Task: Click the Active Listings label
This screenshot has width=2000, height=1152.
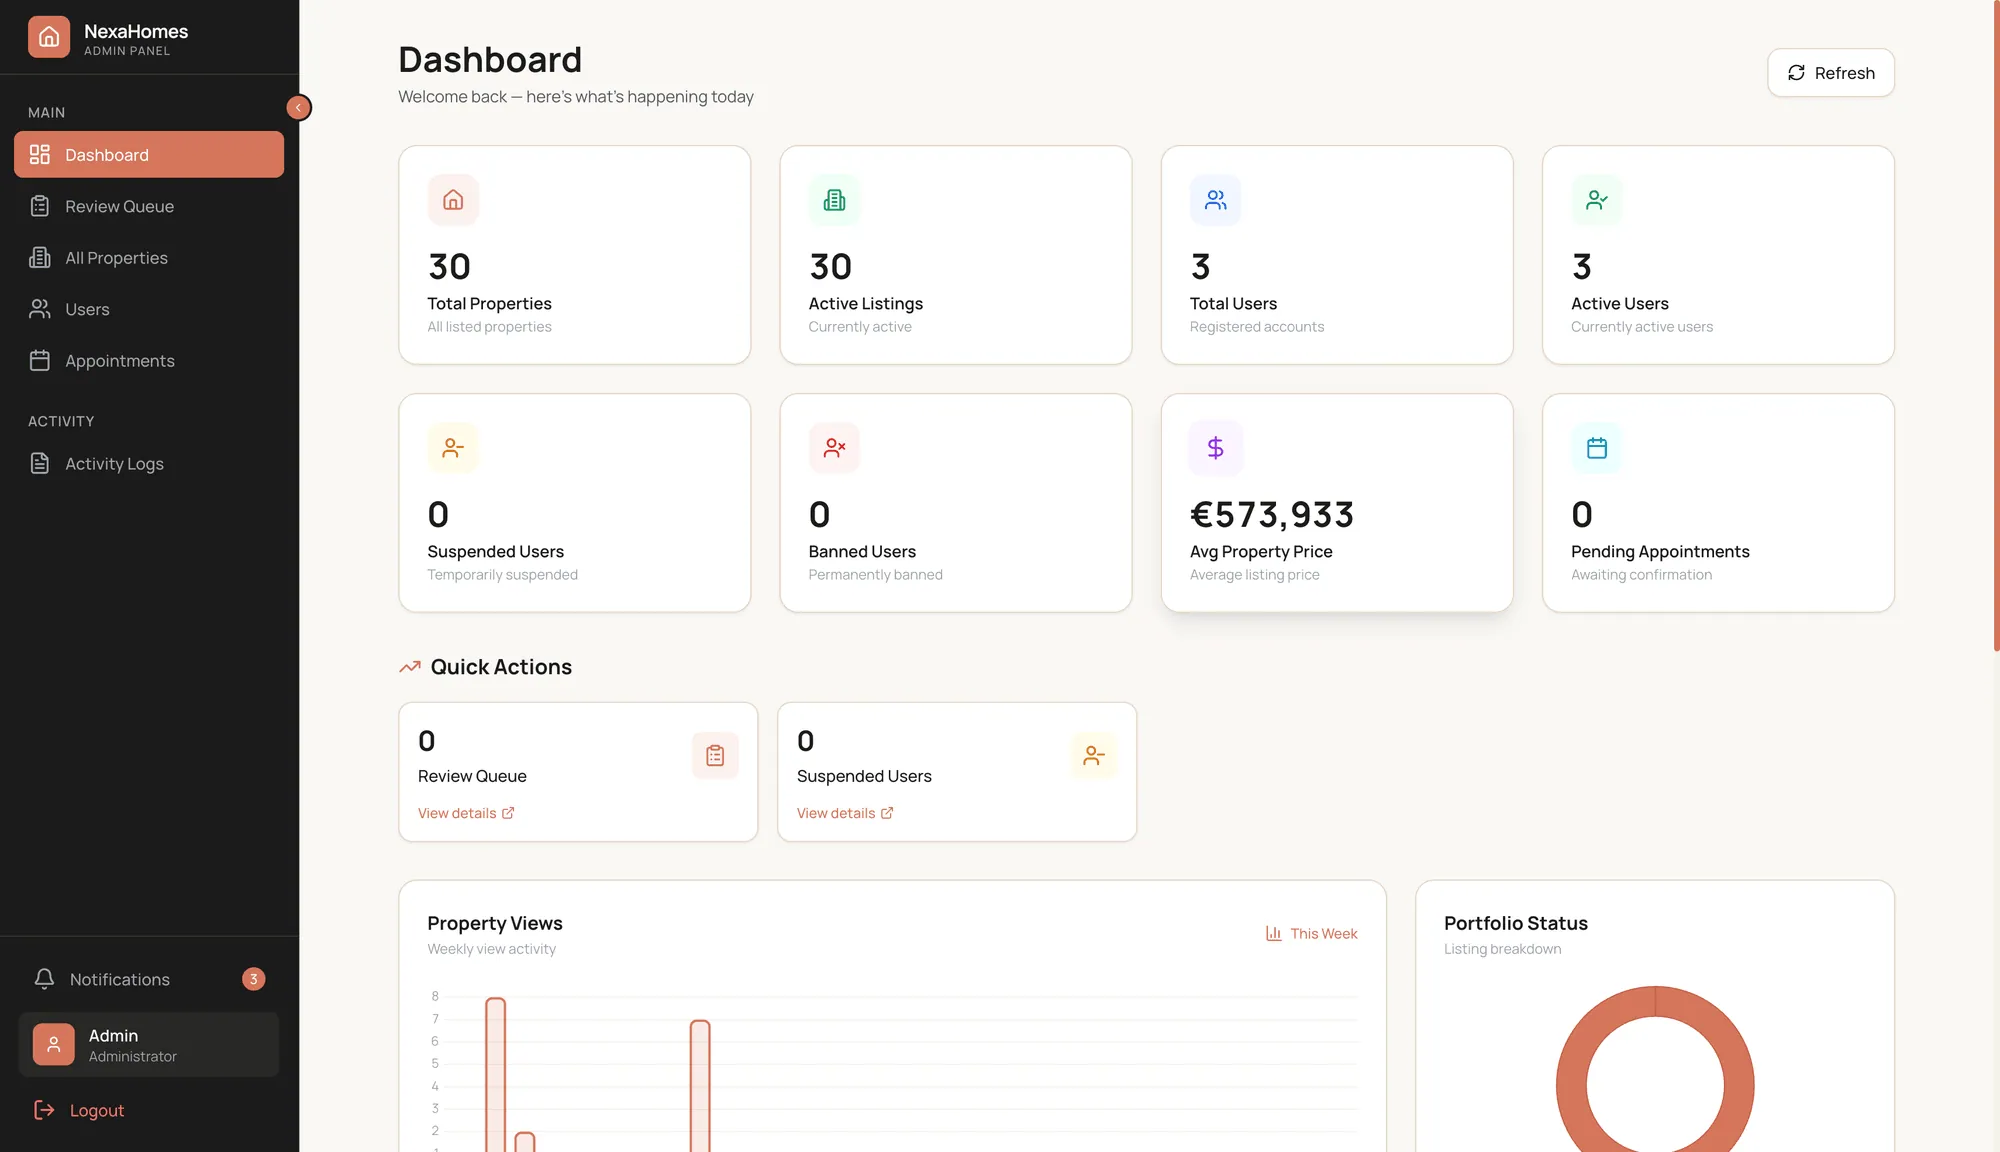Action: (x=866, y=304)
